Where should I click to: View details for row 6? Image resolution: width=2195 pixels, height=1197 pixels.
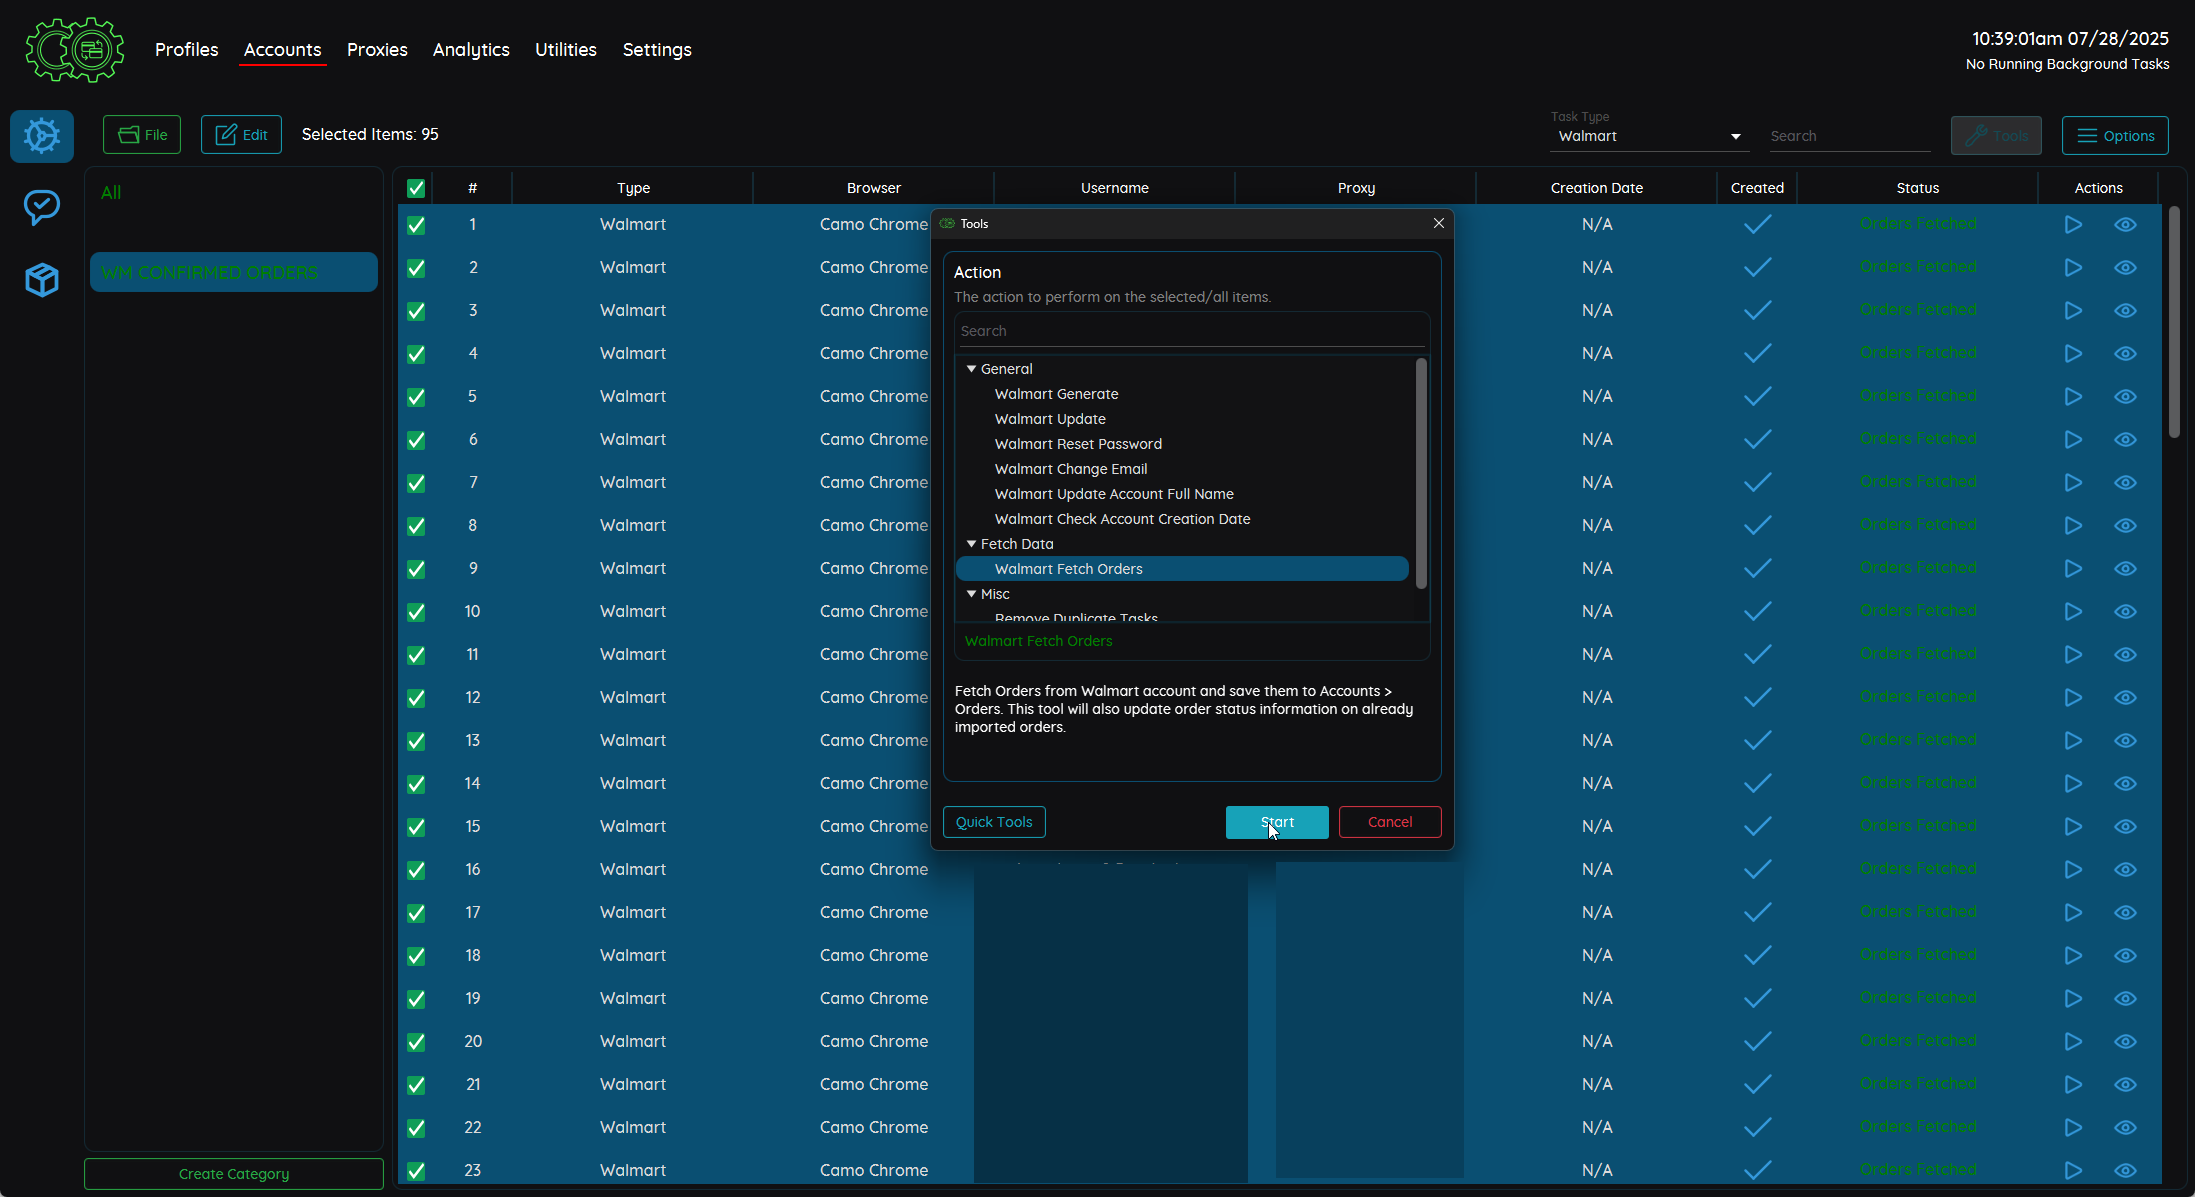[x=2125, y=440]
